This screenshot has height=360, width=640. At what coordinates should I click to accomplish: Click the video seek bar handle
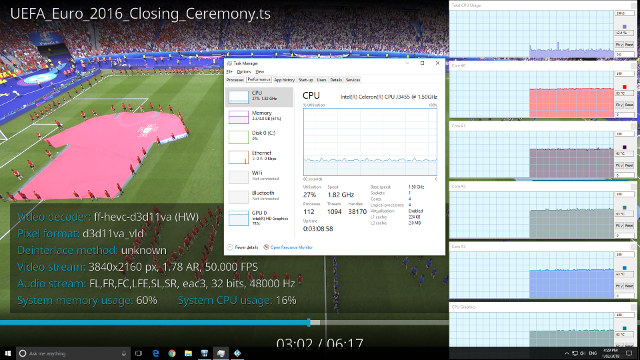309,322
